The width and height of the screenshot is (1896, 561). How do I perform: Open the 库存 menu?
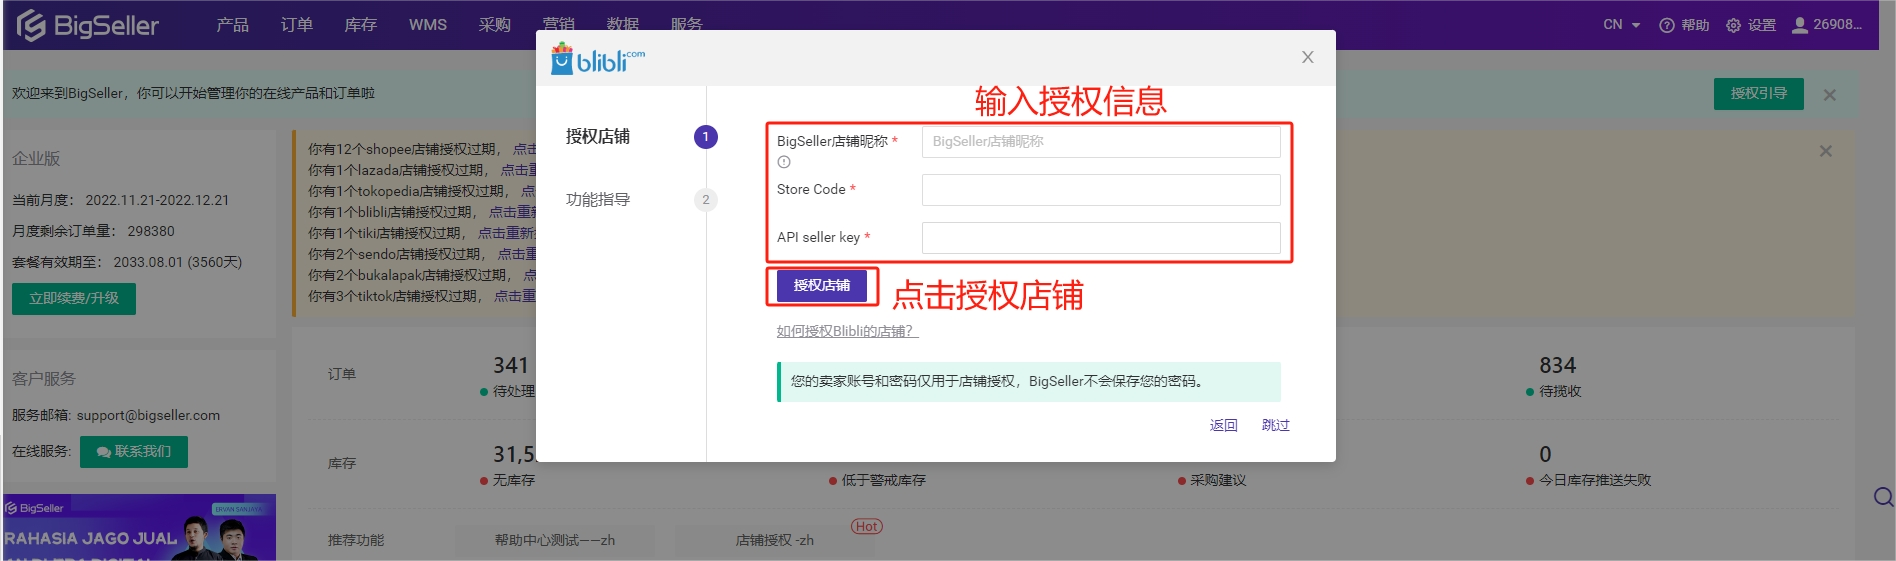(360, 25)
